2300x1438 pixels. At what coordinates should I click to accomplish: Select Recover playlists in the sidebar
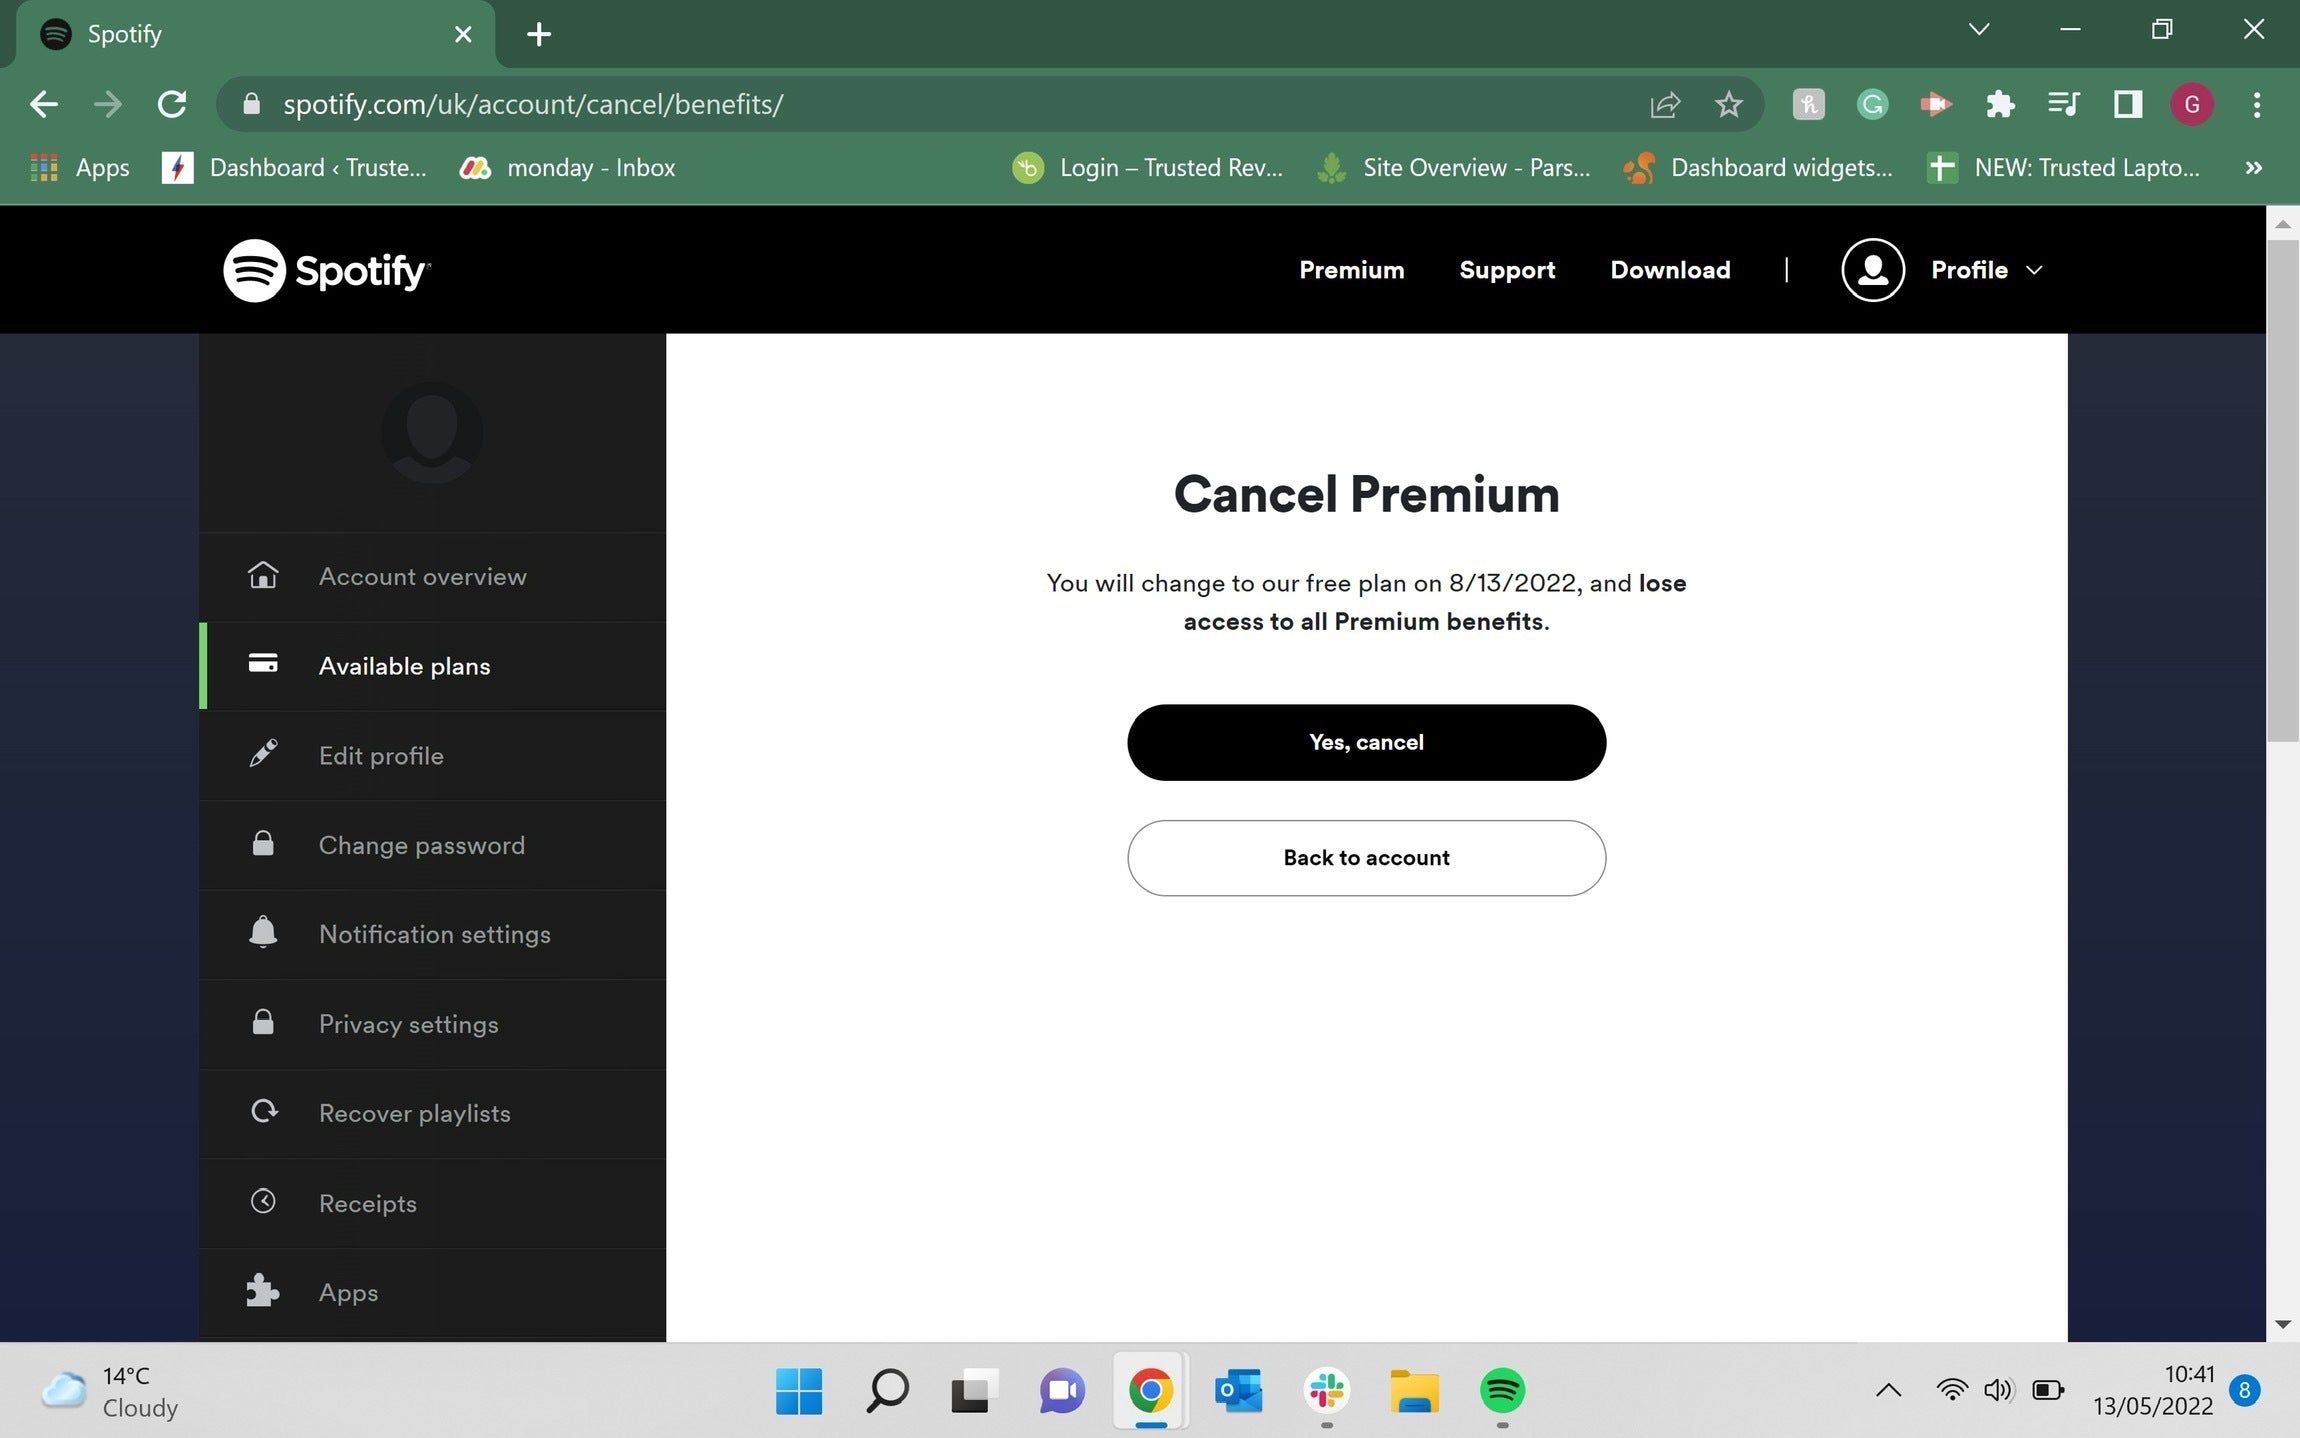pyautogui.click(x=432, y=1113)
